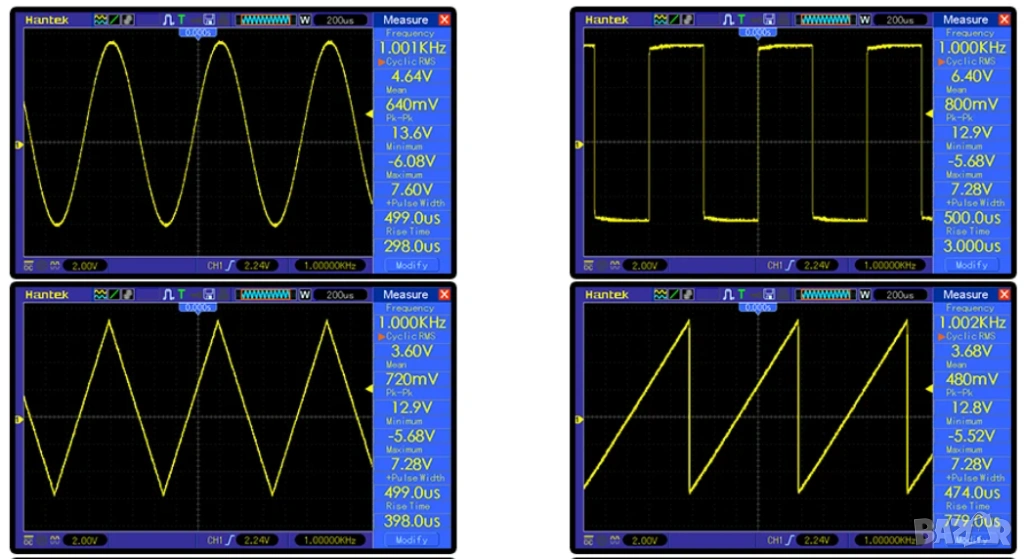Close Measure panel on sine wave scope
The image size is (1024, 559).
(445, 20)
